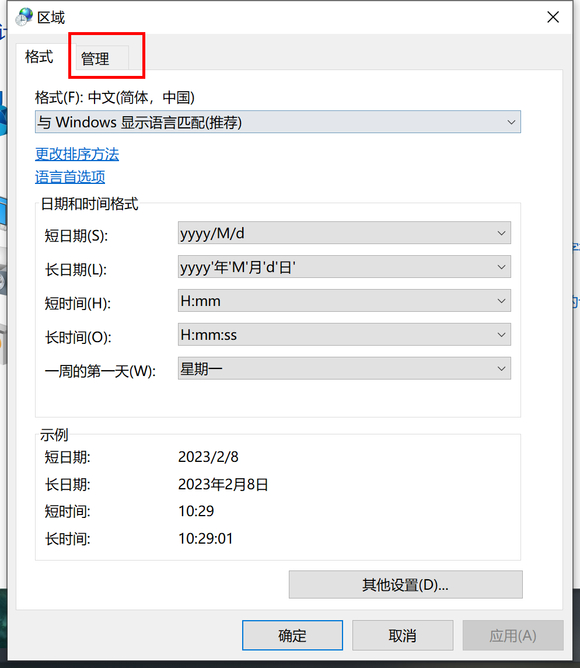Expand the 短日期 yyyy/M/d dropdown
580x668 pixels.
tap(344, 233)
